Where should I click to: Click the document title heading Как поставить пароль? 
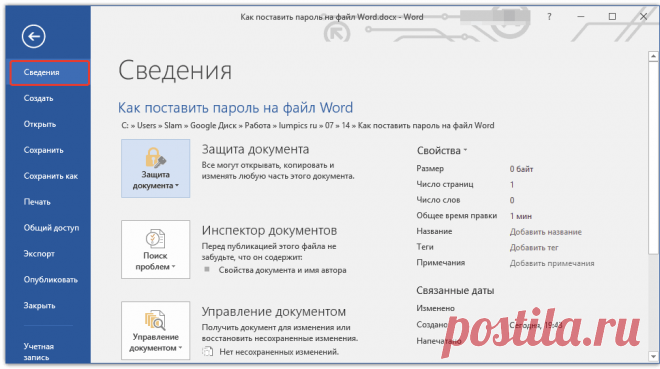(x=235, y=108)
